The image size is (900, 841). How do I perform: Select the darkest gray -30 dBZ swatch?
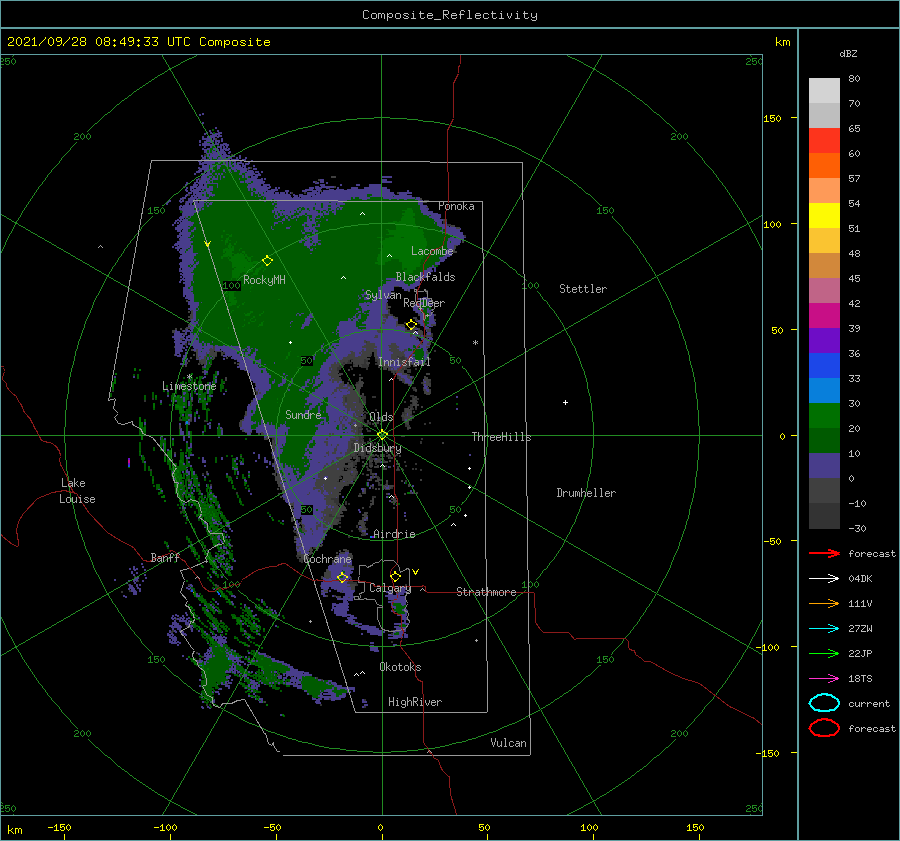[x=824, y=516]
